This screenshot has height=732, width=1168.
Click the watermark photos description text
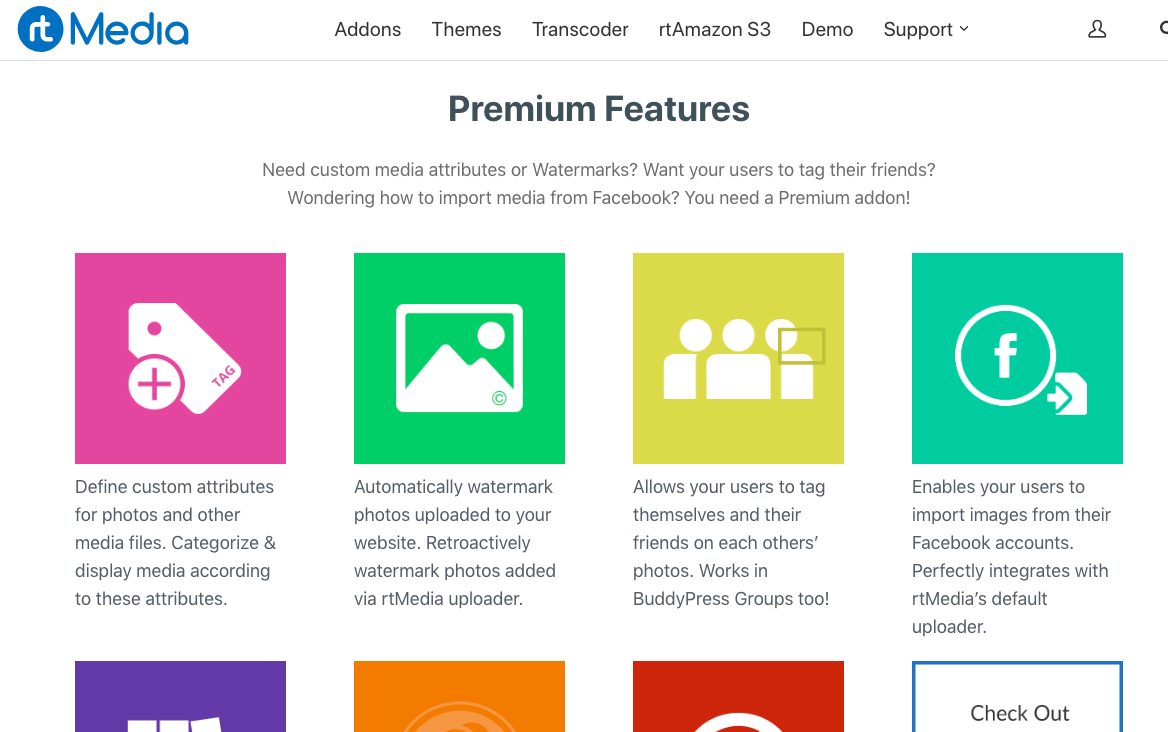(455, 543)
